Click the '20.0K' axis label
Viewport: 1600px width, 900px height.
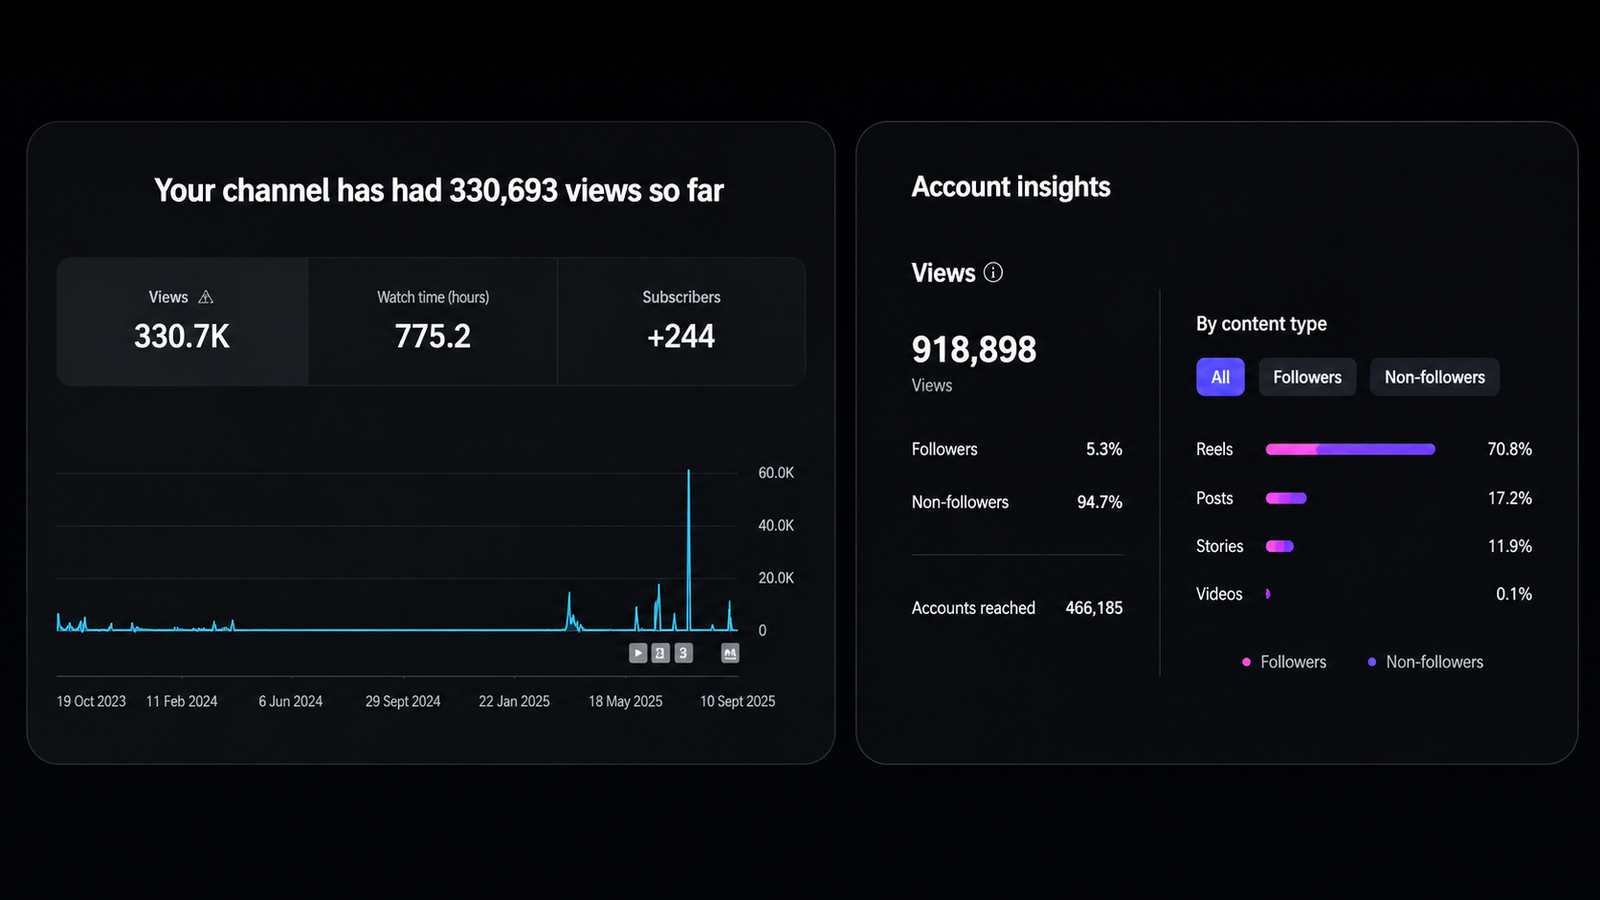point(776,578)
